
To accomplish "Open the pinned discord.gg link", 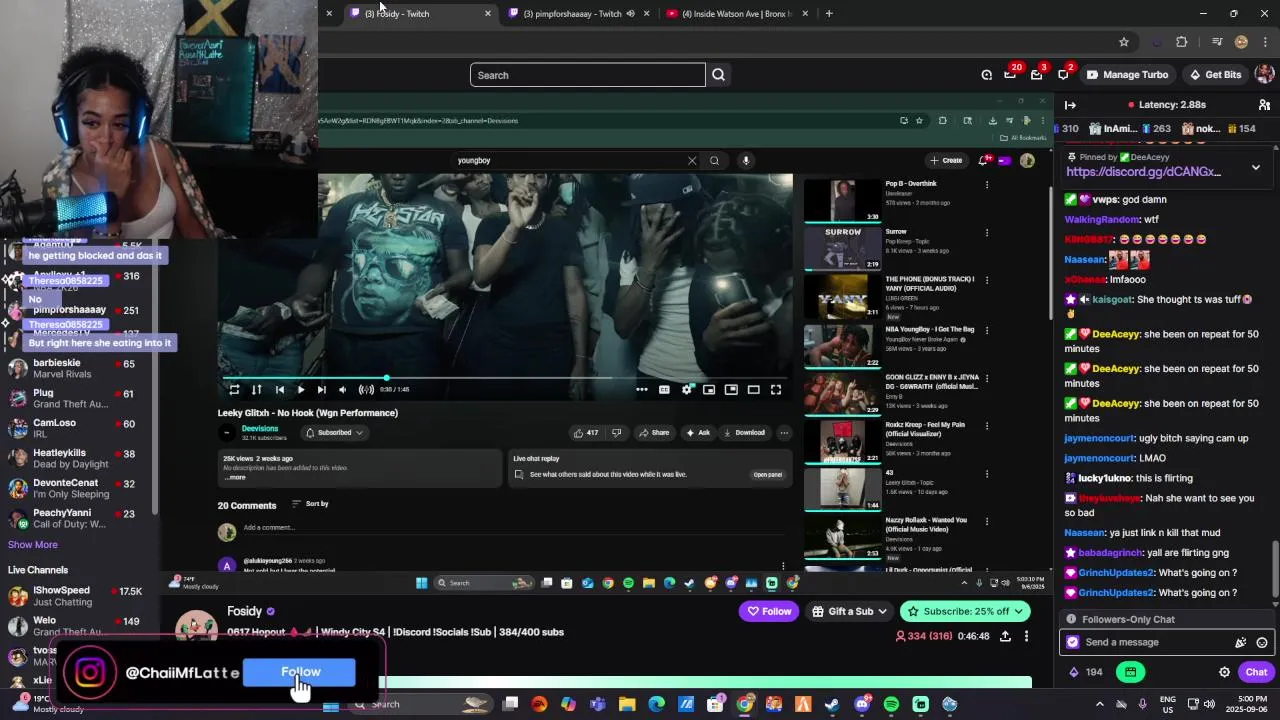I will pyautogui.click(x=1143, y=172).
